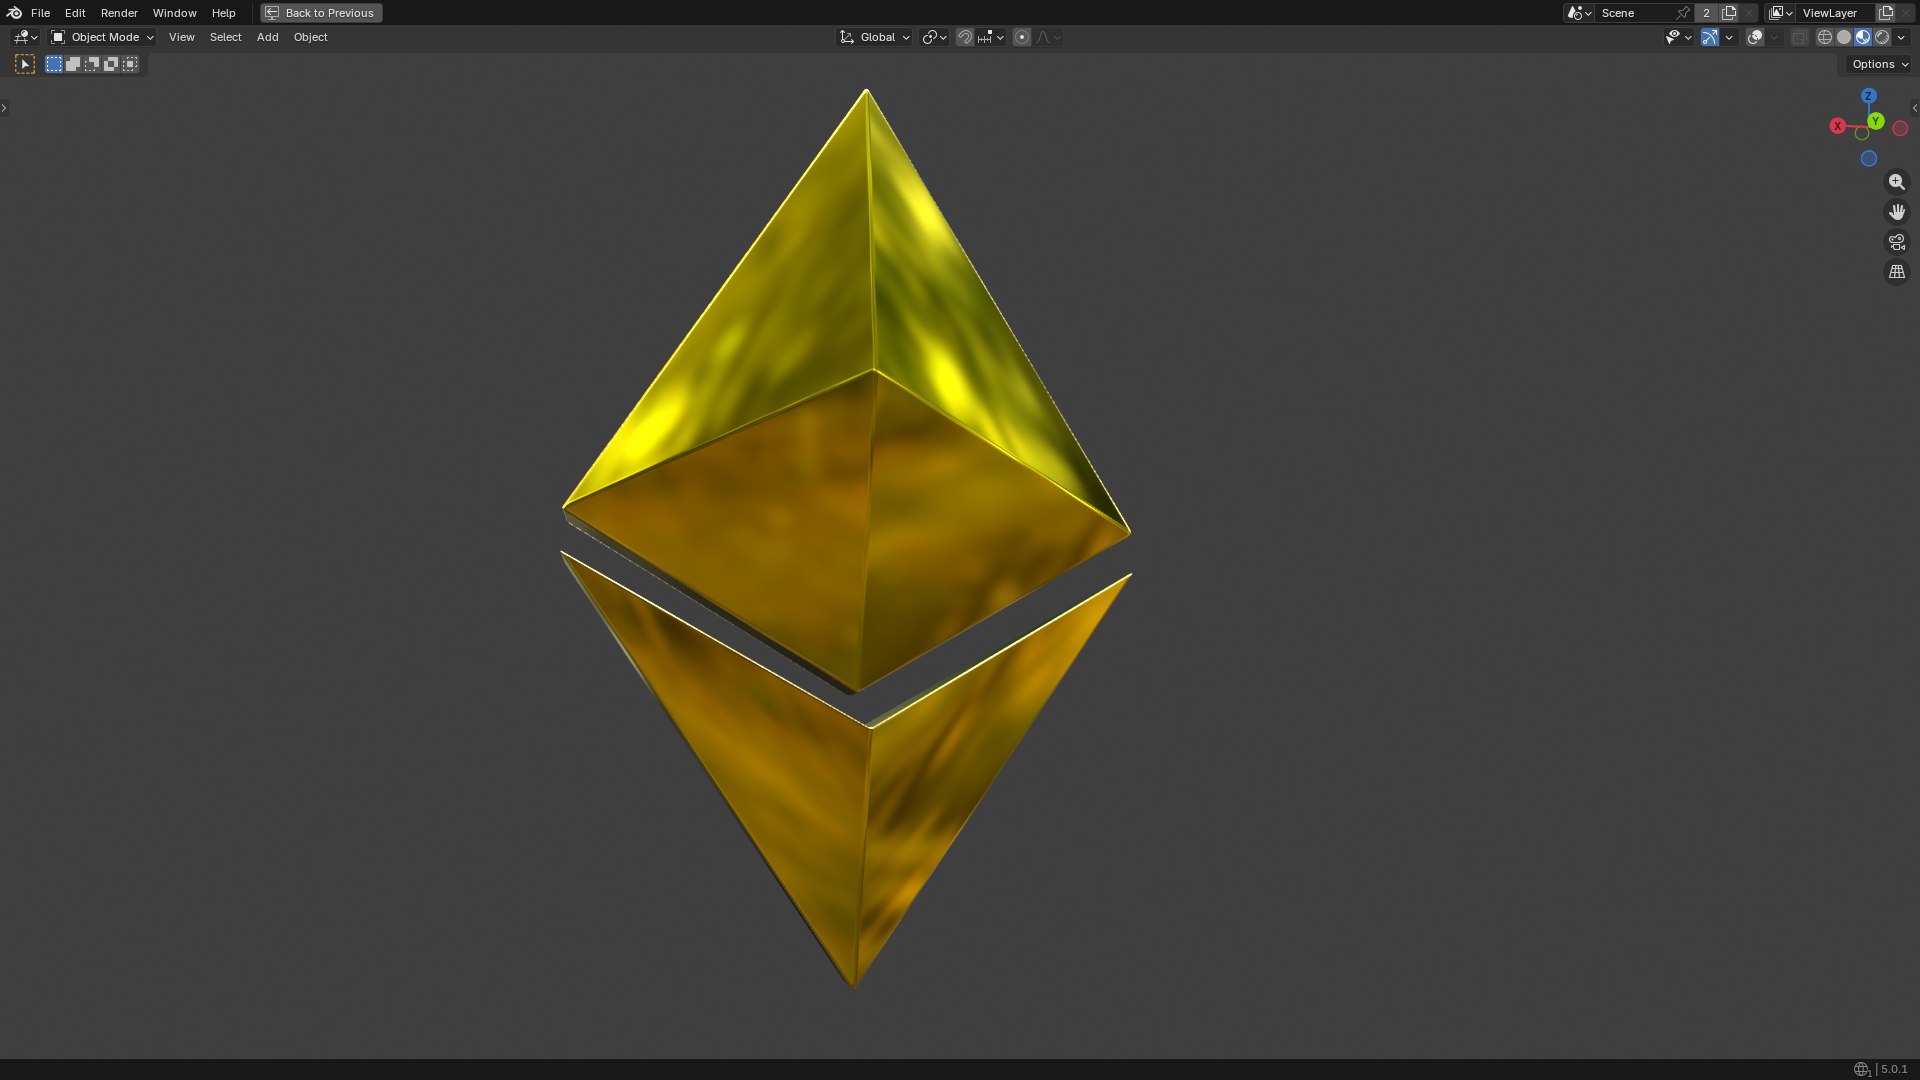The image size is (1920, 1080).
Task: Switch to rendered shading
Action: point(1882,37)
